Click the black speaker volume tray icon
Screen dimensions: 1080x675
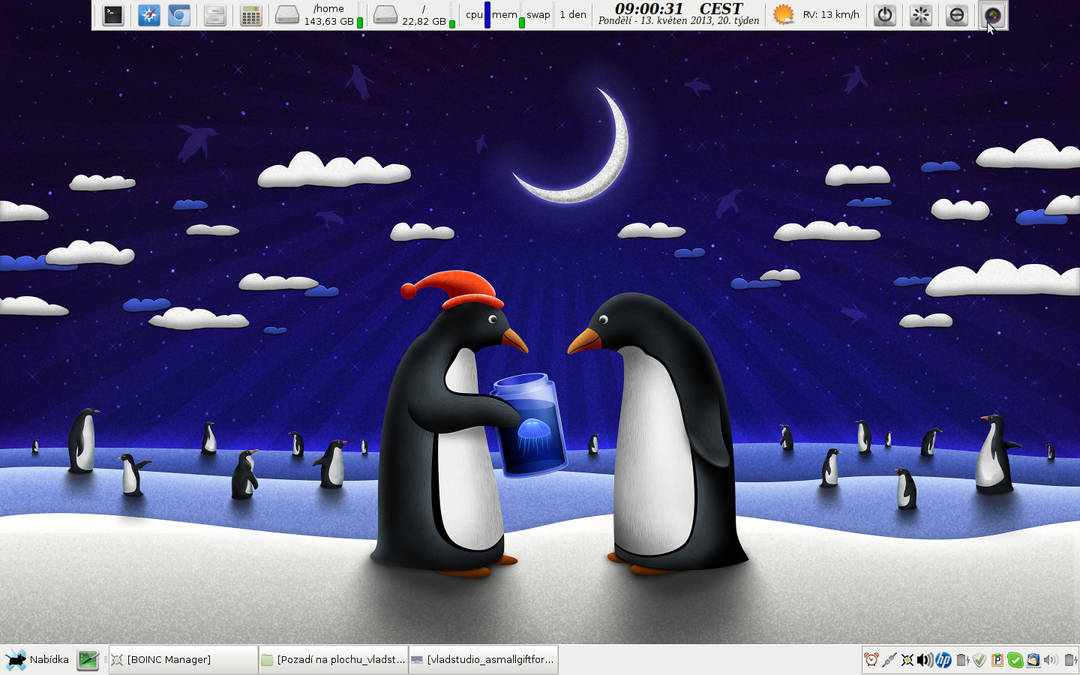(925, 660)
